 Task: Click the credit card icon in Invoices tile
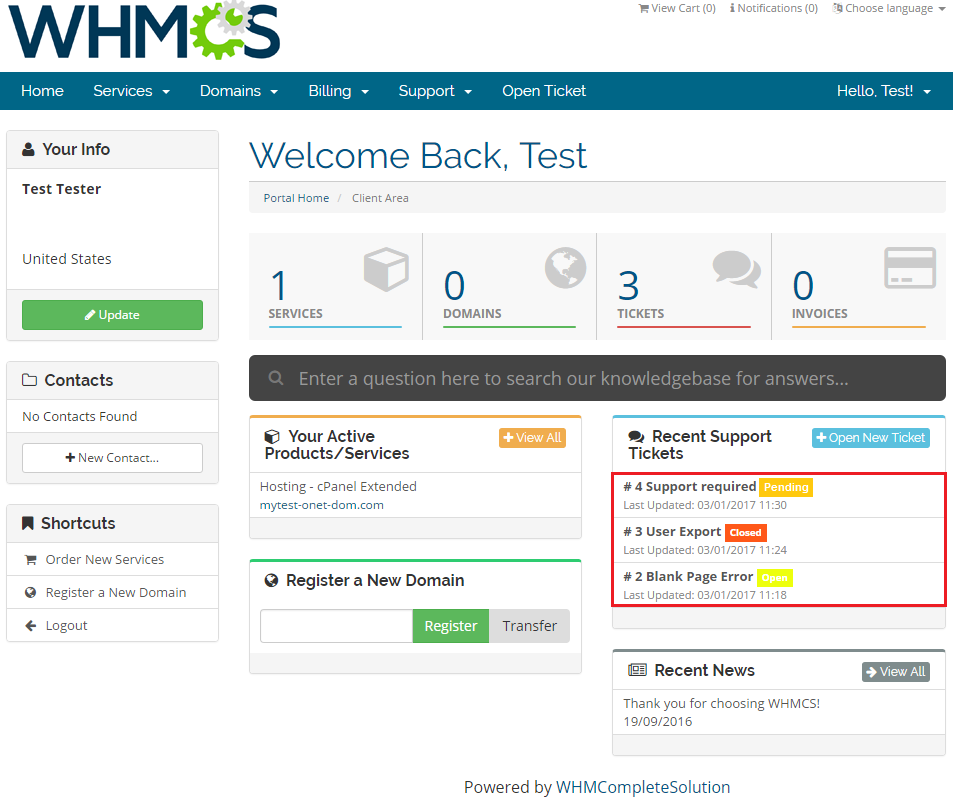pyautogui.click(x=910, y=267)
